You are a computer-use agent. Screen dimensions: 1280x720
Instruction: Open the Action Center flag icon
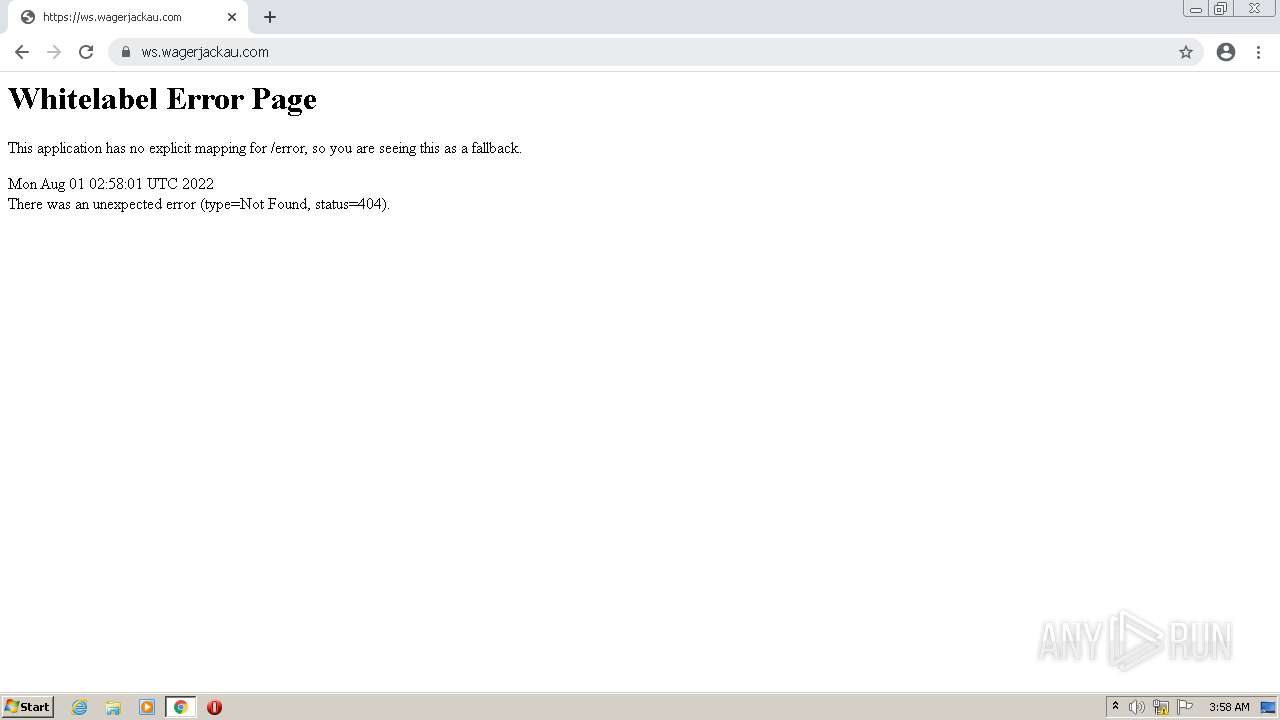[x=1185, y=707]
